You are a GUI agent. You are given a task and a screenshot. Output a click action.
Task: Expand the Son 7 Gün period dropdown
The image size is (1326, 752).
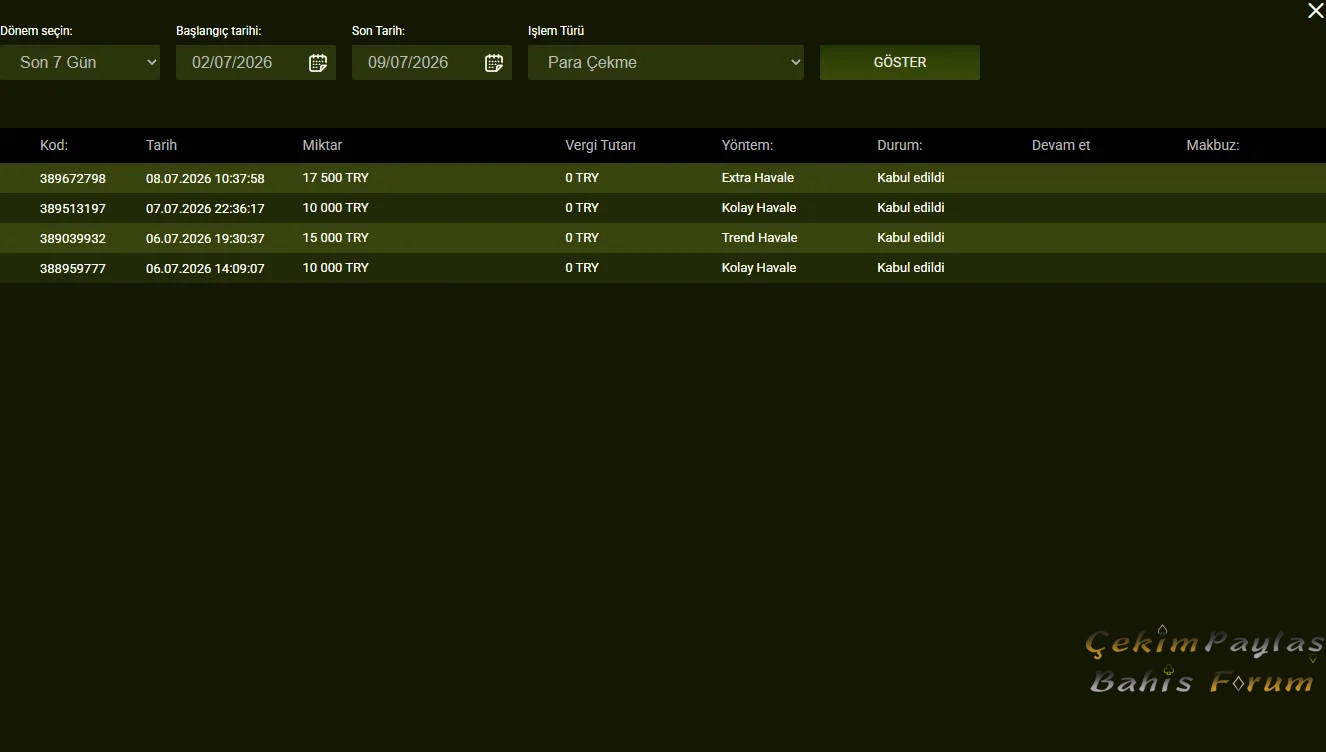point(80,62)
